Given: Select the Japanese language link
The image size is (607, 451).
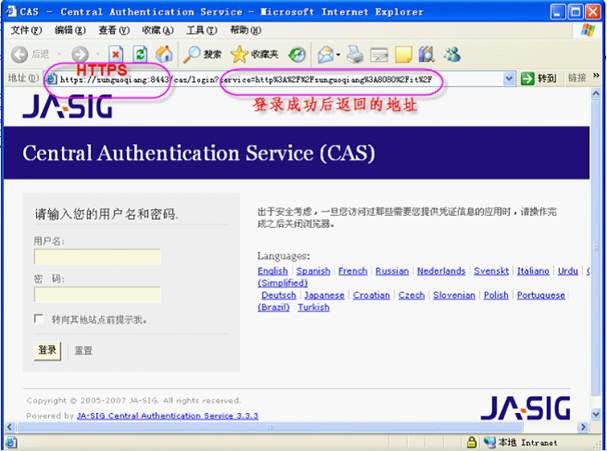Looking at the screenshot, I should click(x=324, y=295).
